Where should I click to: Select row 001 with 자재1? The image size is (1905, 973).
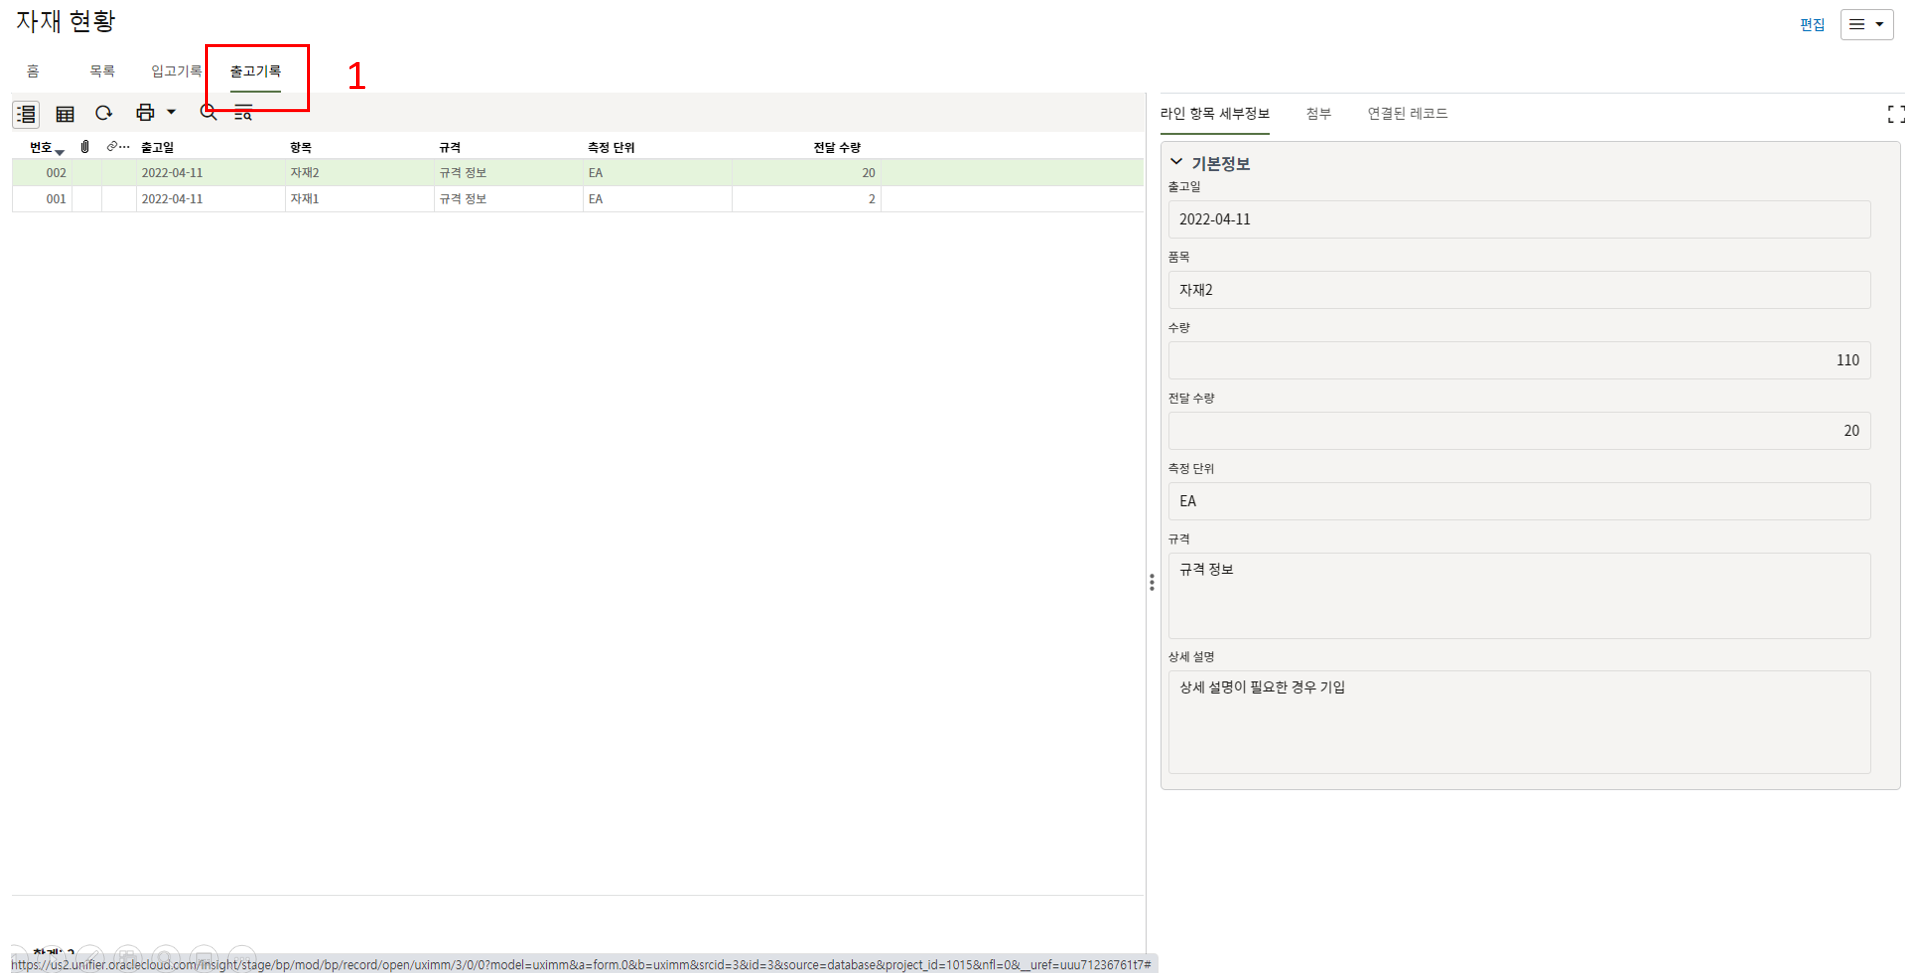[304, 199]
